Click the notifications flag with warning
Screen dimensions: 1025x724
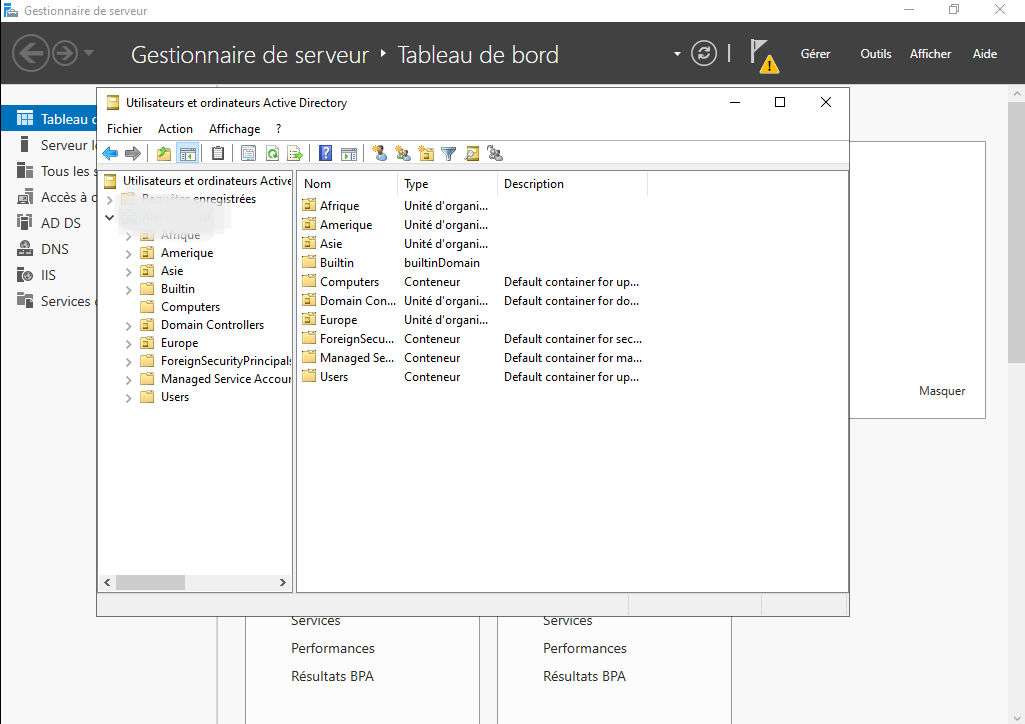click(x=763, y=56)
